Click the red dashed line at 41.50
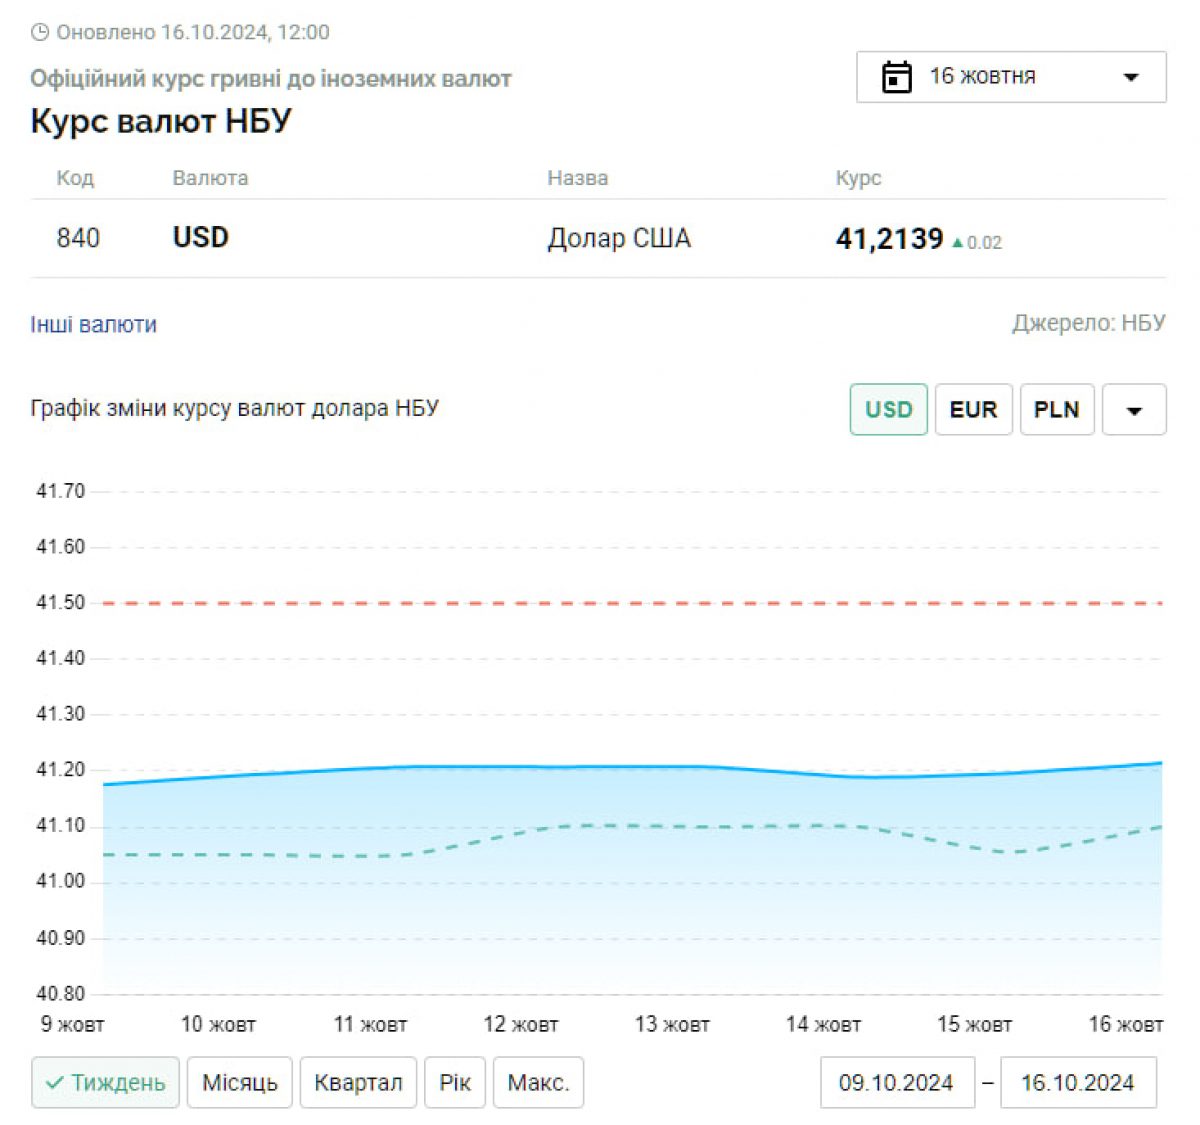1200x1125 pixels. 630,603
